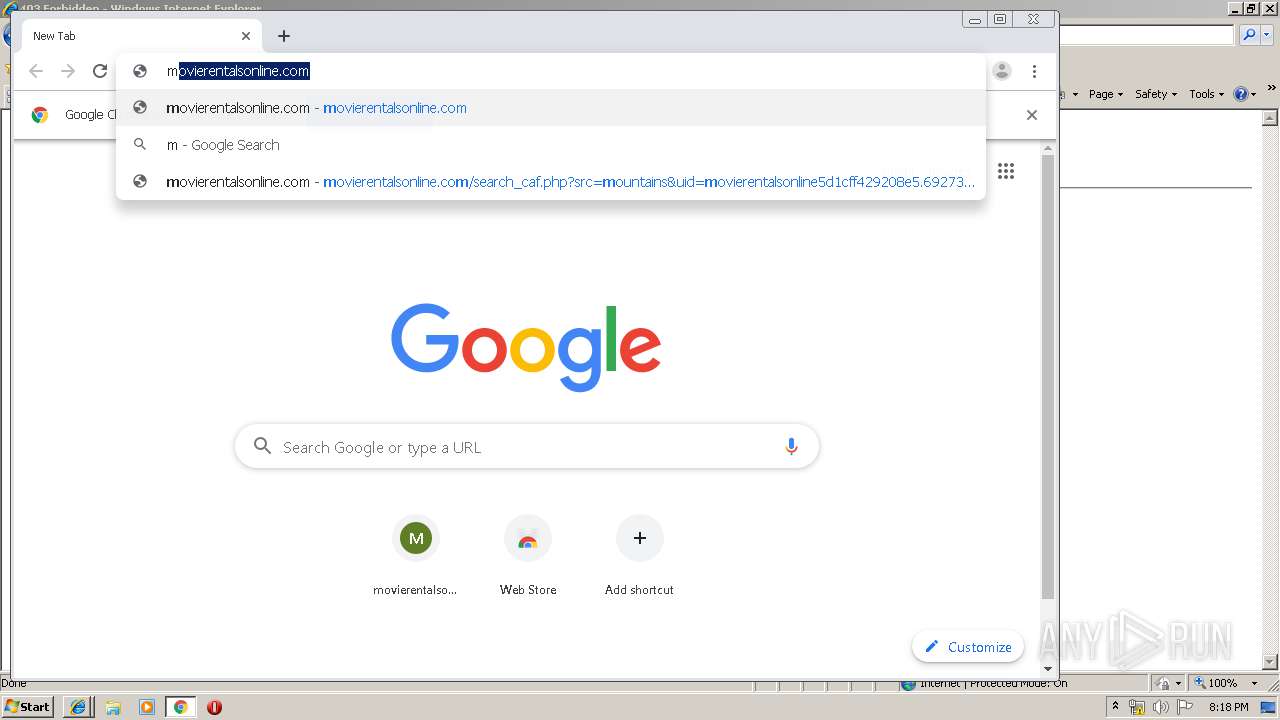Screen dimensions: 1280x720
Task: Open Chrome profile avatar menu
Action: click(x=1002, y=71)
